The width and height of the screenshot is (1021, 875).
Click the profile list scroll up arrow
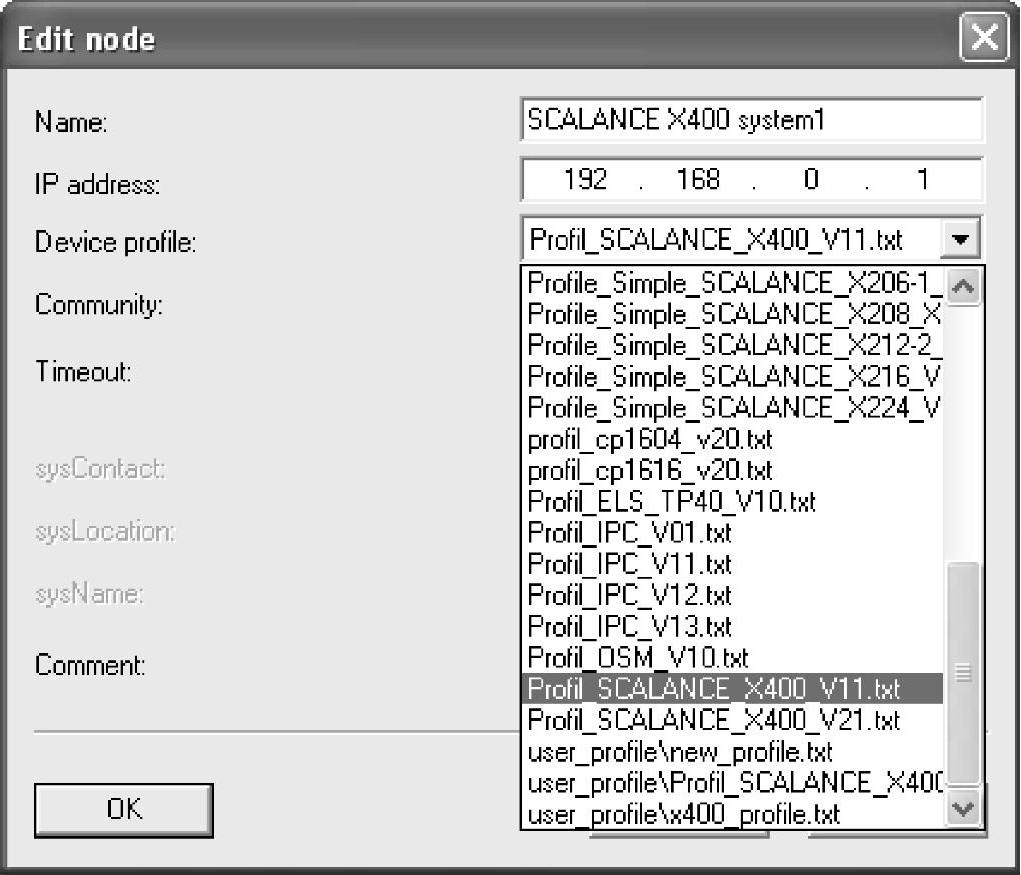tap(963, 286)
